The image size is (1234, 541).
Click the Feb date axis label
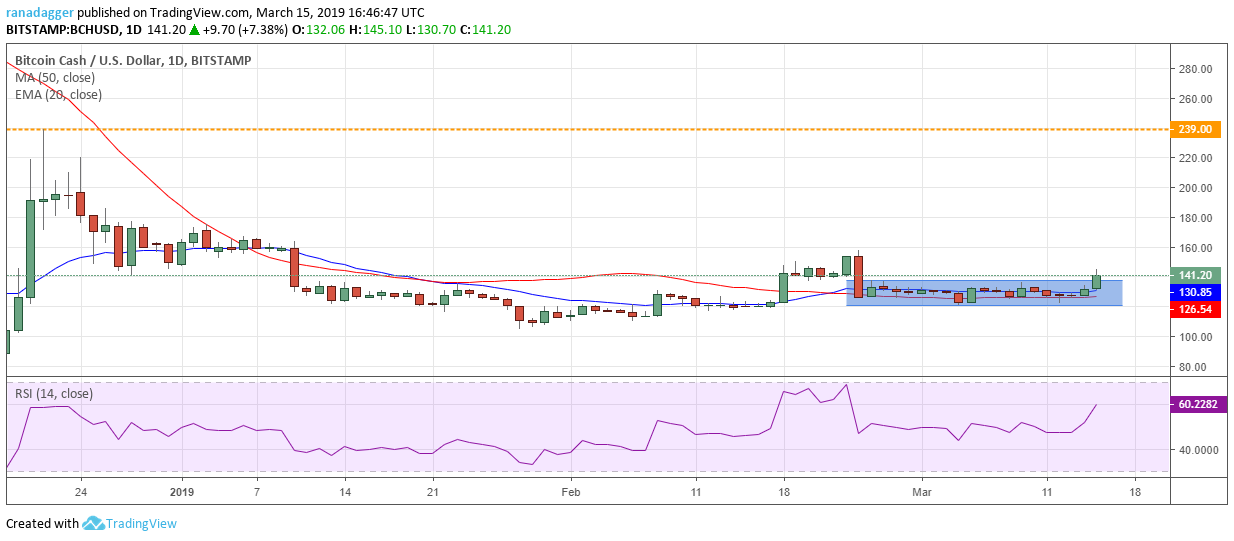(570, 492)
